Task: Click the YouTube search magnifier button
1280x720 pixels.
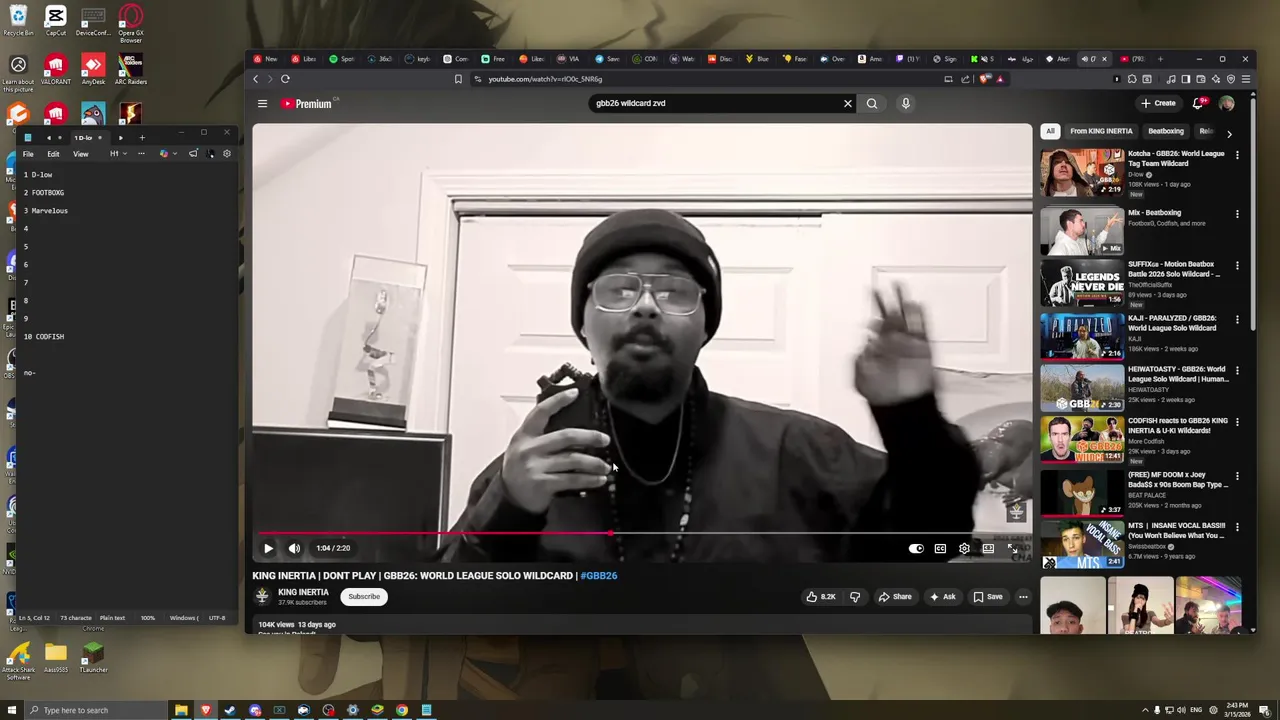Action: pos(872,103)
